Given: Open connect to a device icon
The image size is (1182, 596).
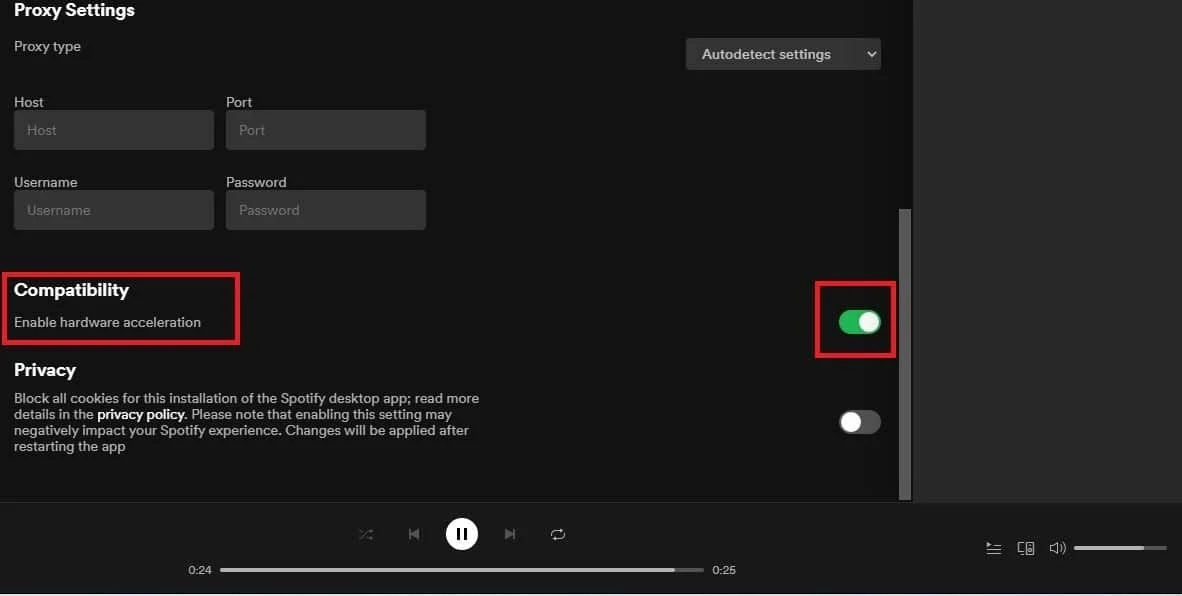Looking at the screenshot, I should point(1026,549).
